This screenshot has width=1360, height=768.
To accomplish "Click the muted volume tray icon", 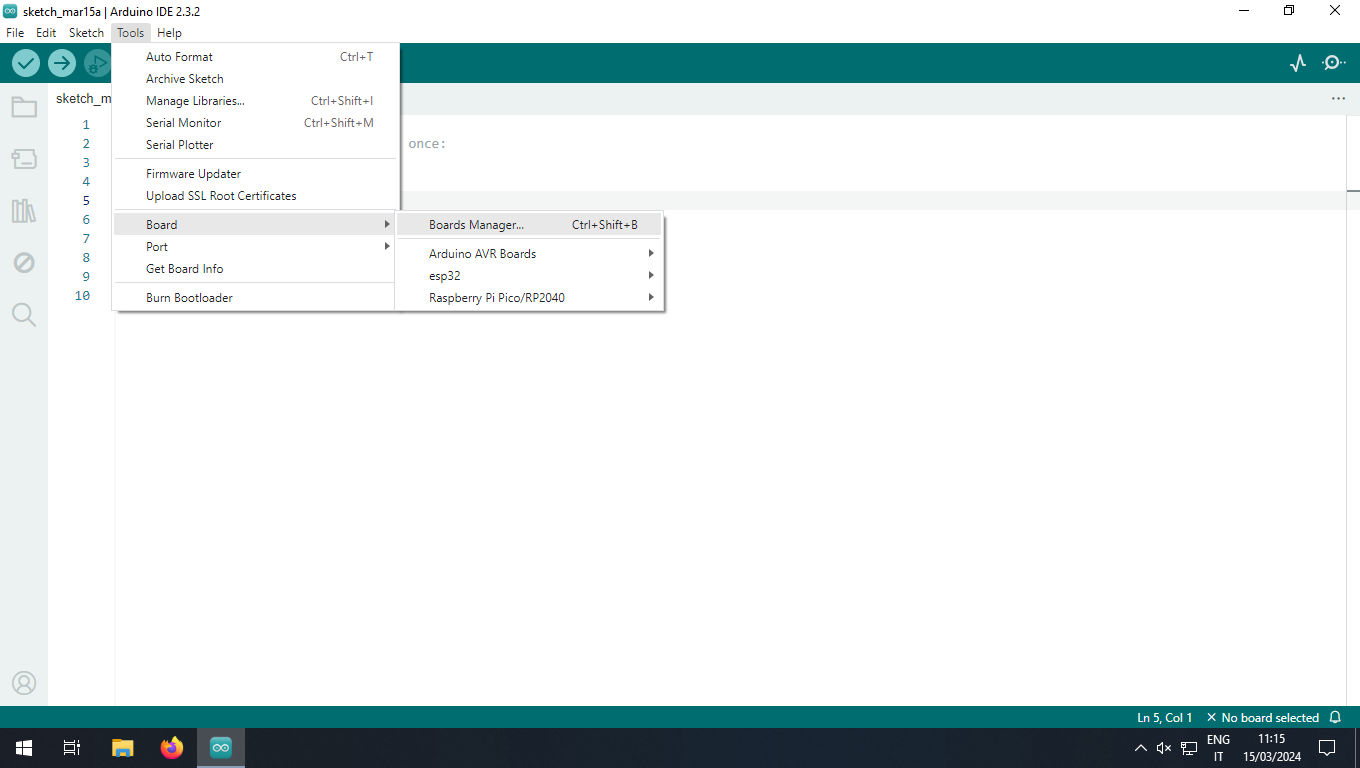I will [1164, 748].
